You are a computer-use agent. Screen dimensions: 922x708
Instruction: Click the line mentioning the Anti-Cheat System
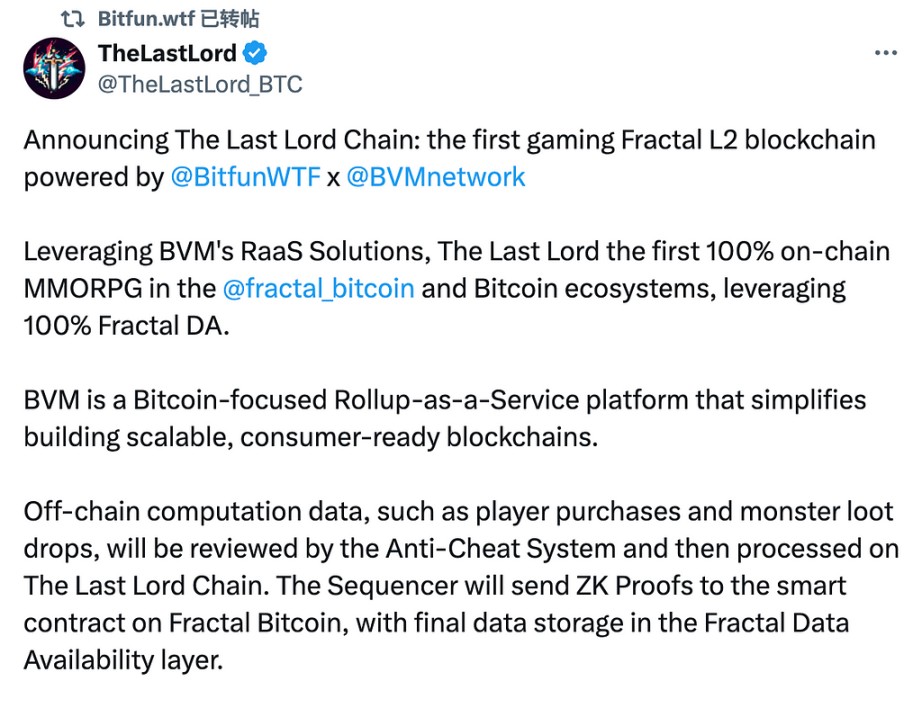[462, 549]
